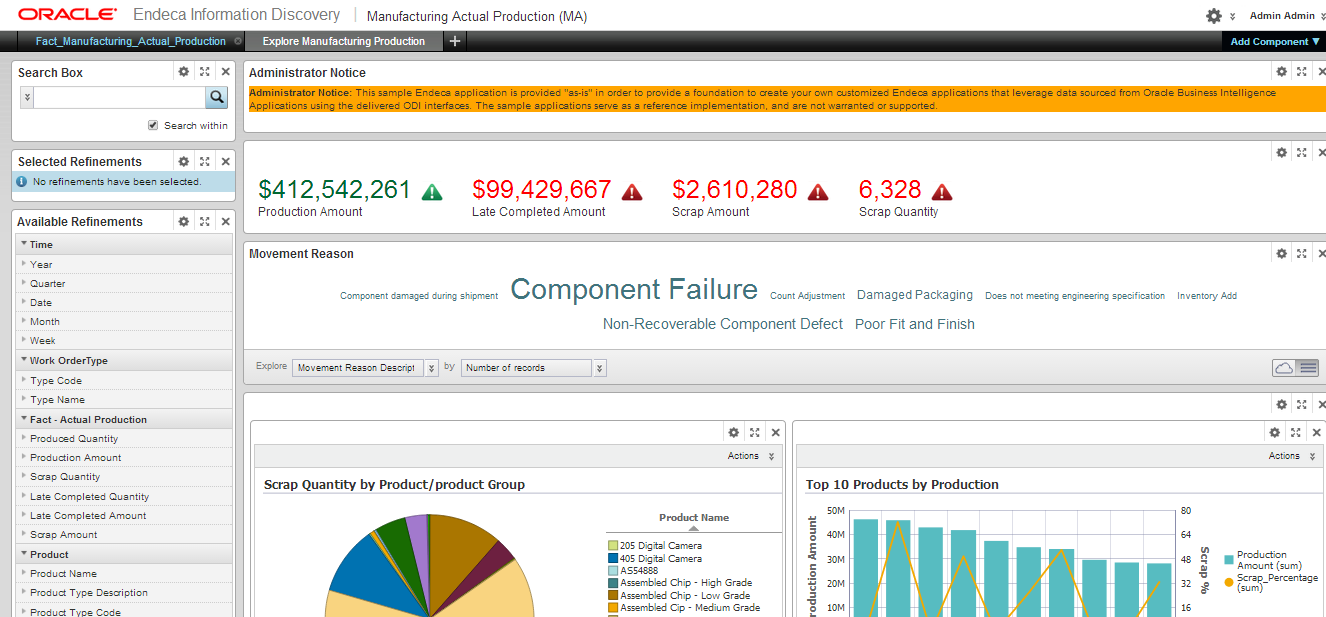Open Selected Refinements settings gear

pos(183,161)
